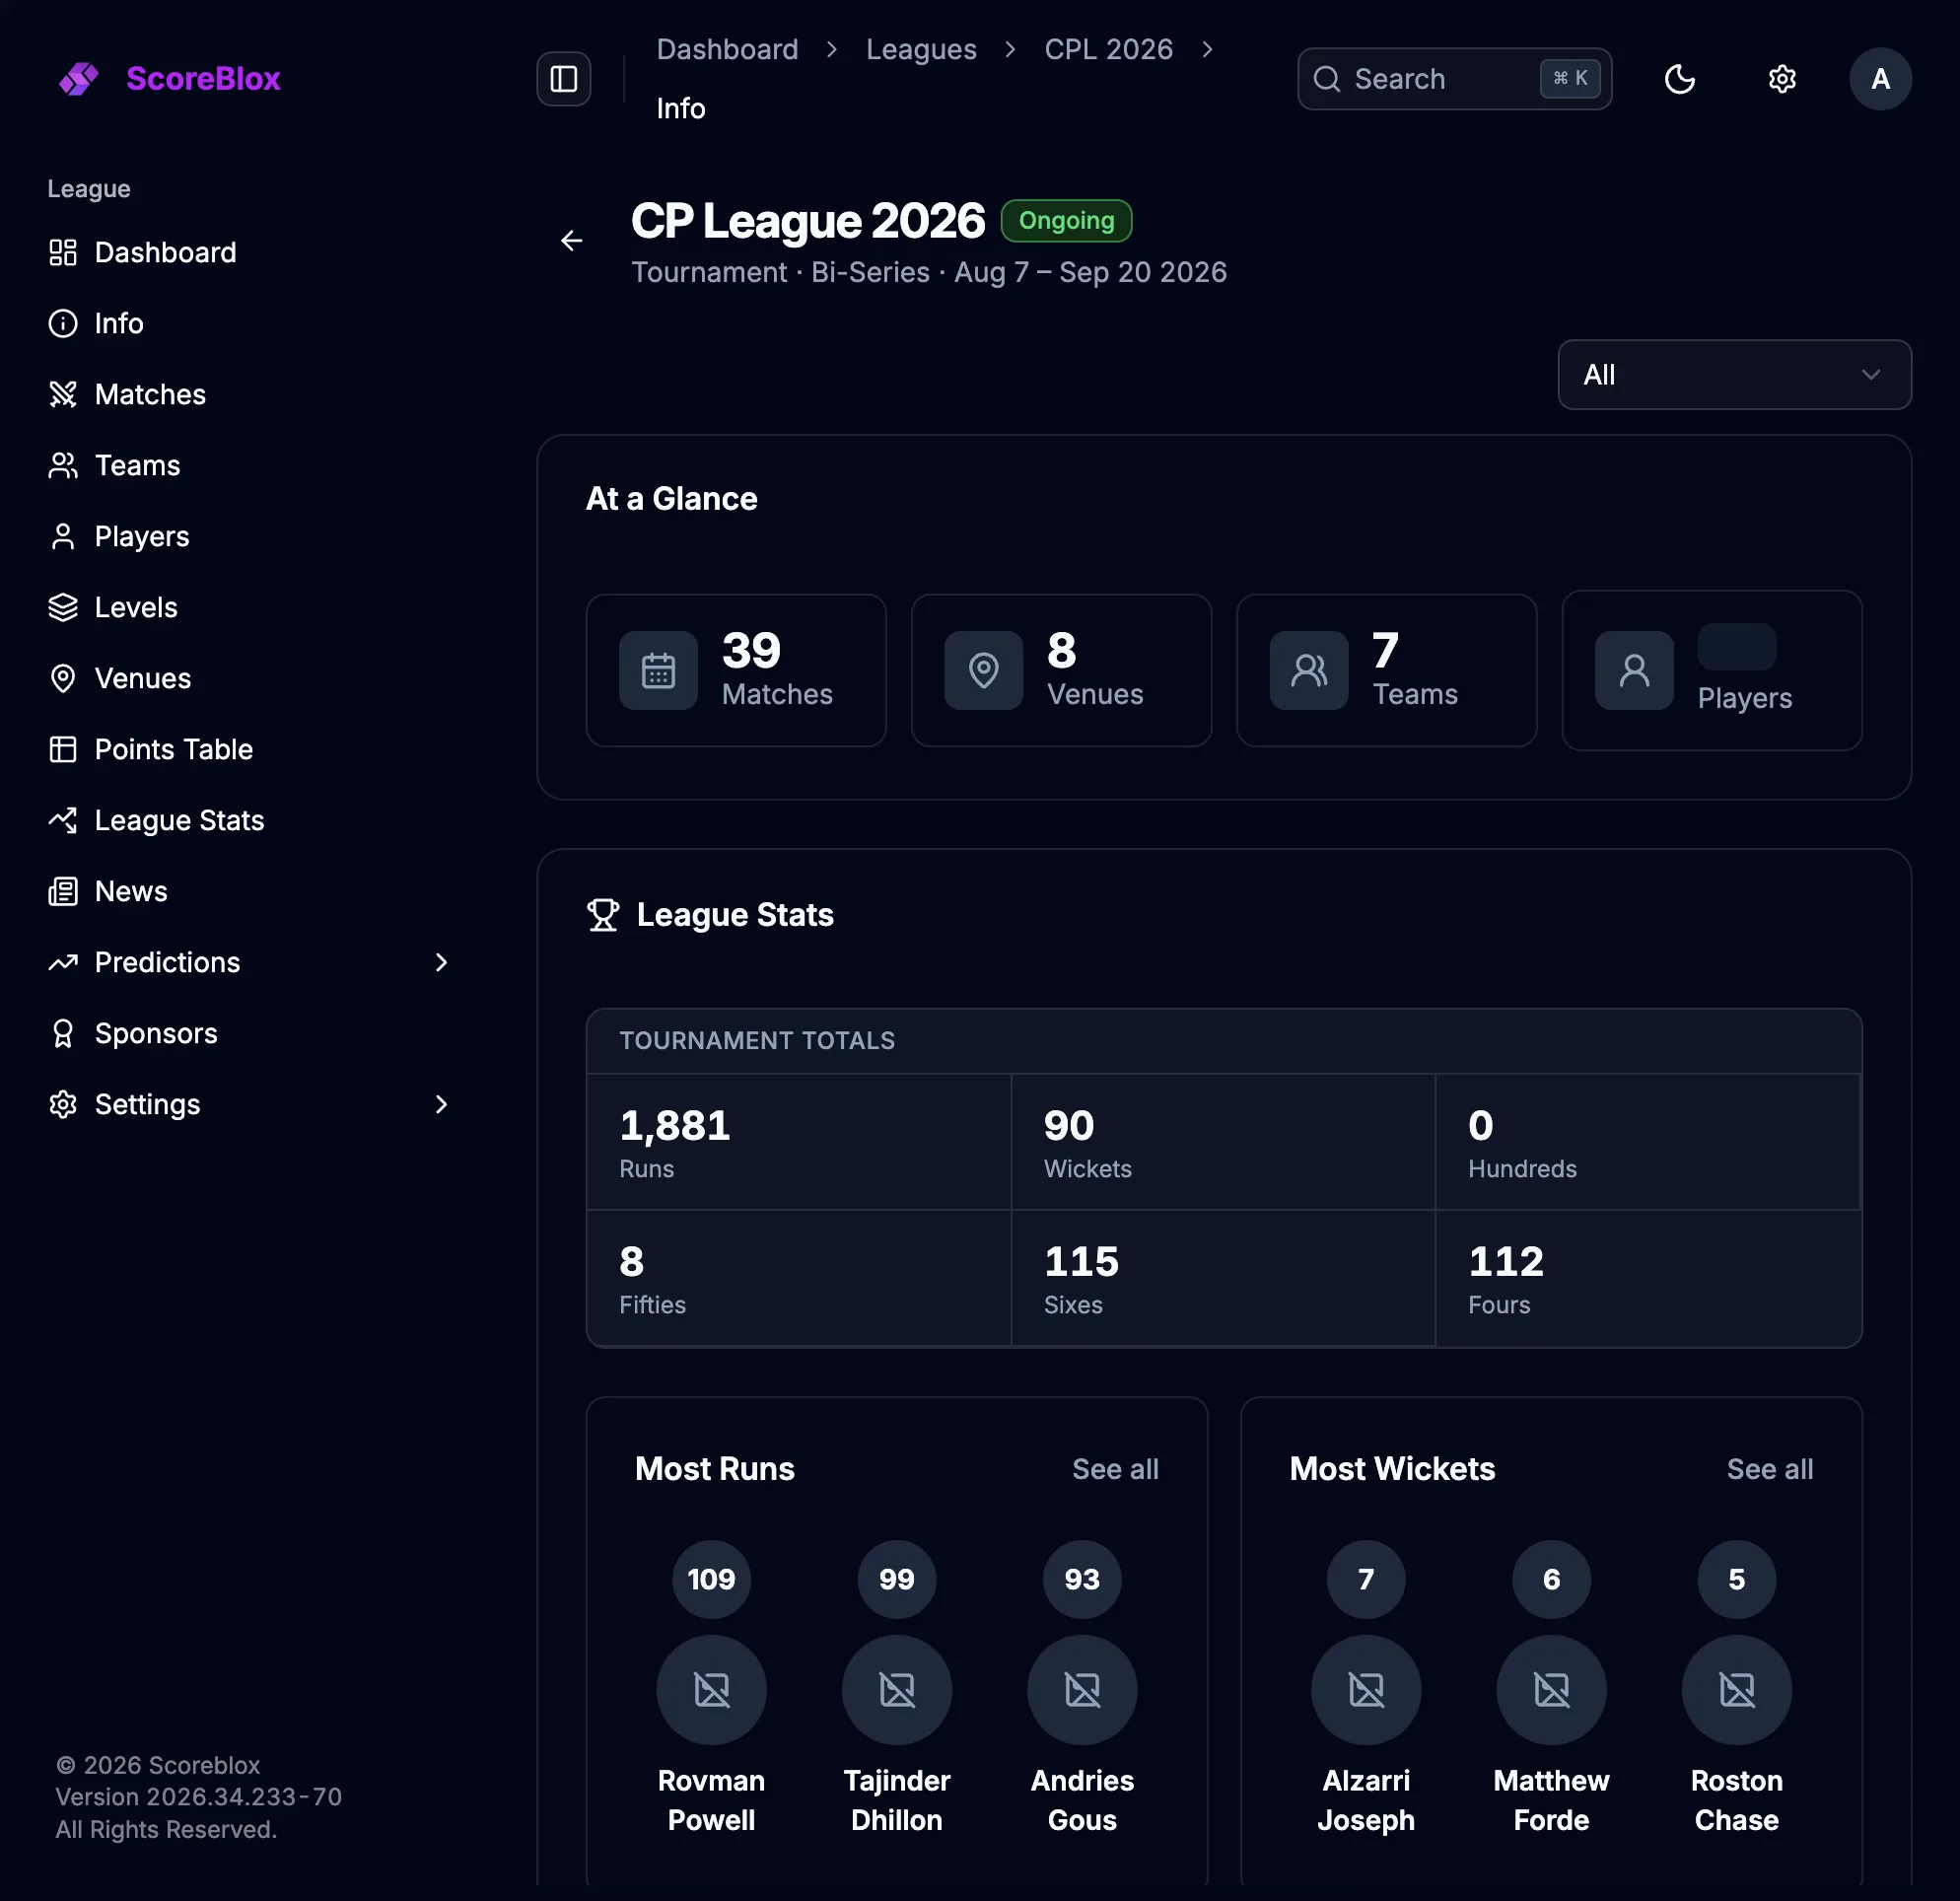Focus the Search input field

pos(1454,79)
